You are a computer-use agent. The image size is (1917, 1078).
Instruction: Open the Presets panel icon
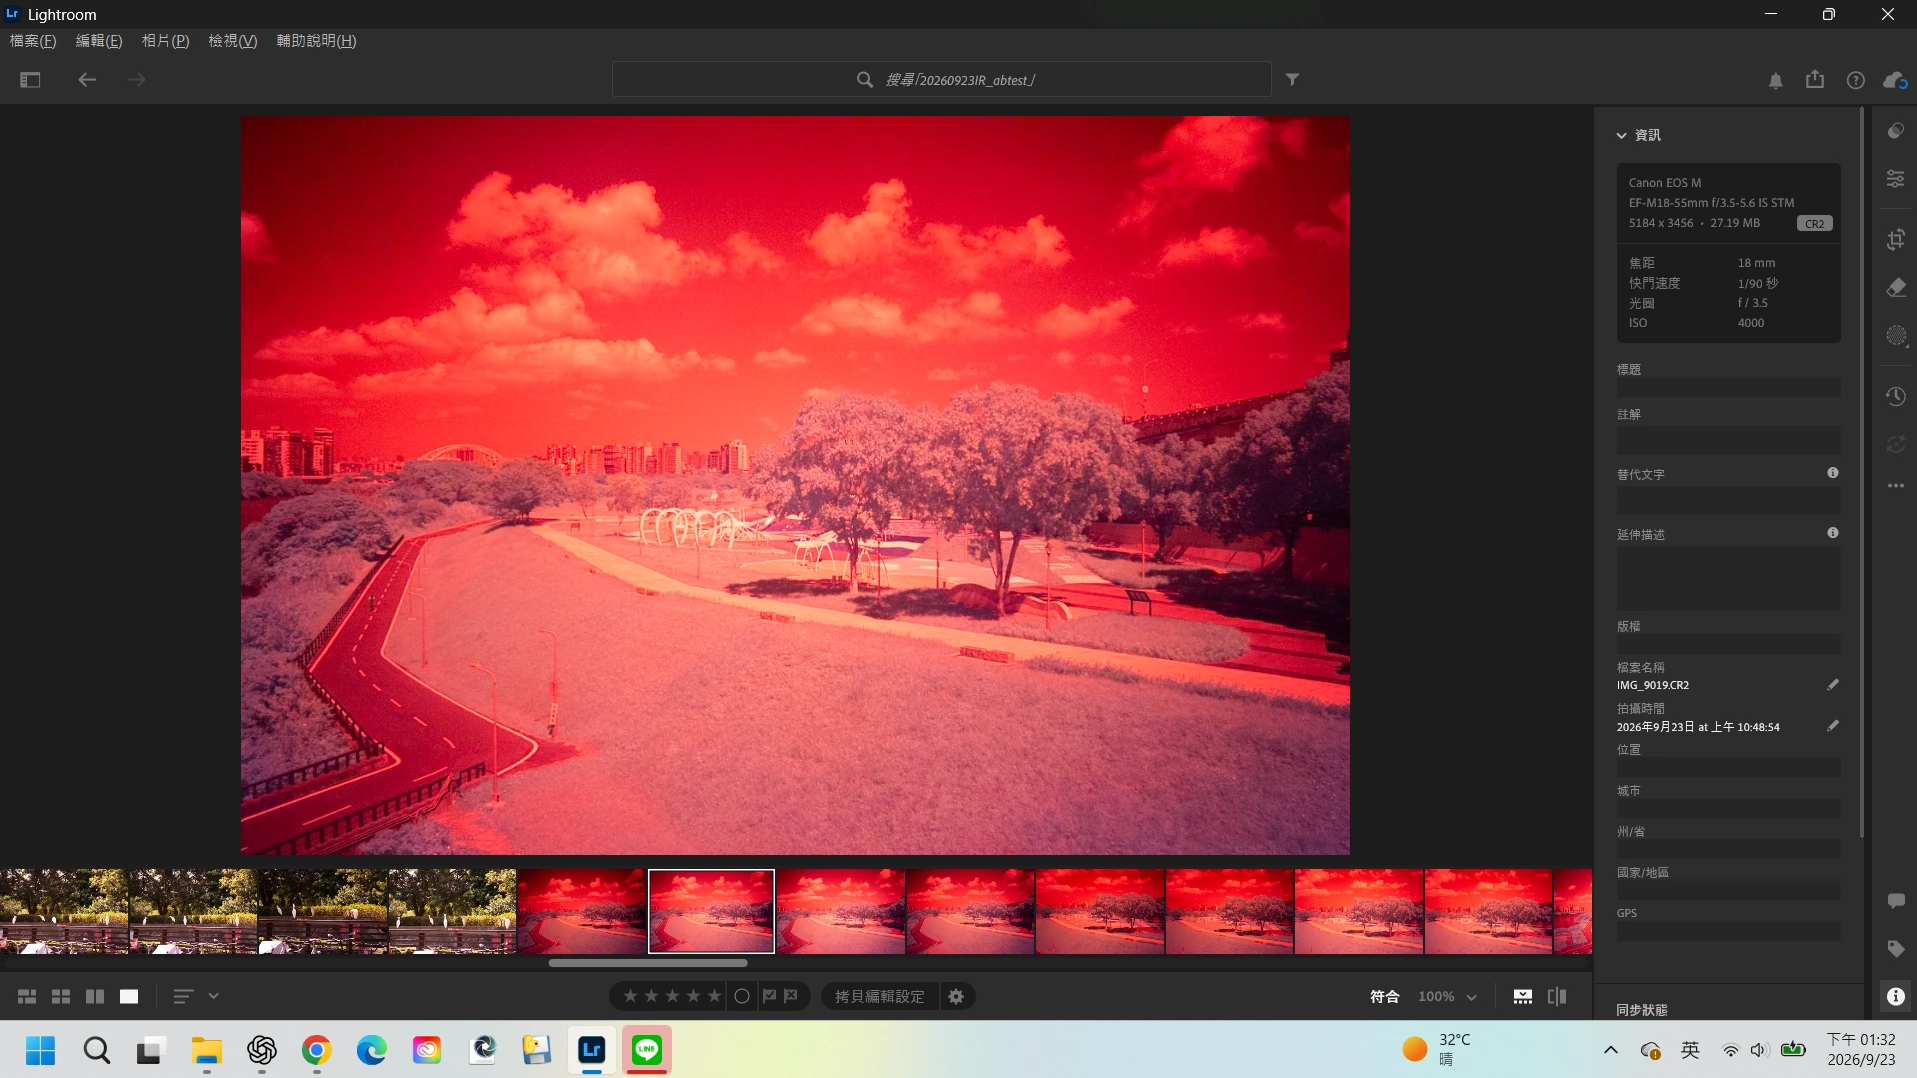pyautogui.click(x=1896, y=131)
